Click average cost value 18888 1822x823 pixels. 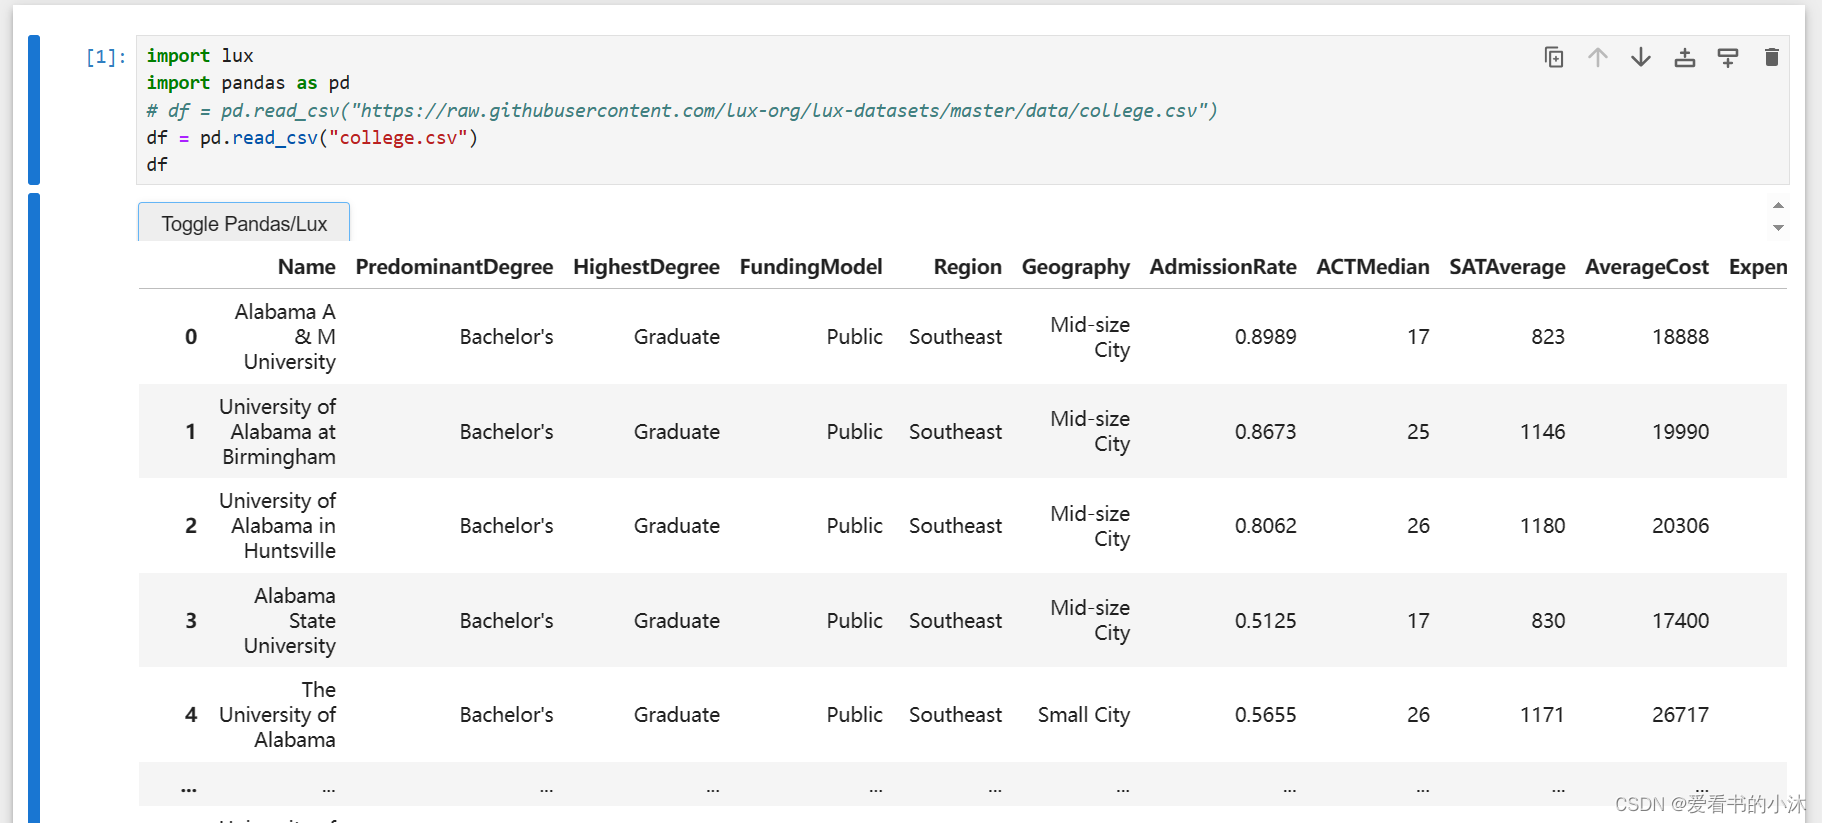point(1680,337)
